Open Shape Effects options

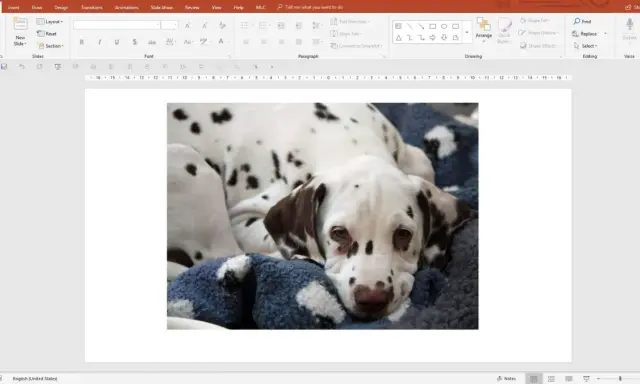[x=538, y=46]
